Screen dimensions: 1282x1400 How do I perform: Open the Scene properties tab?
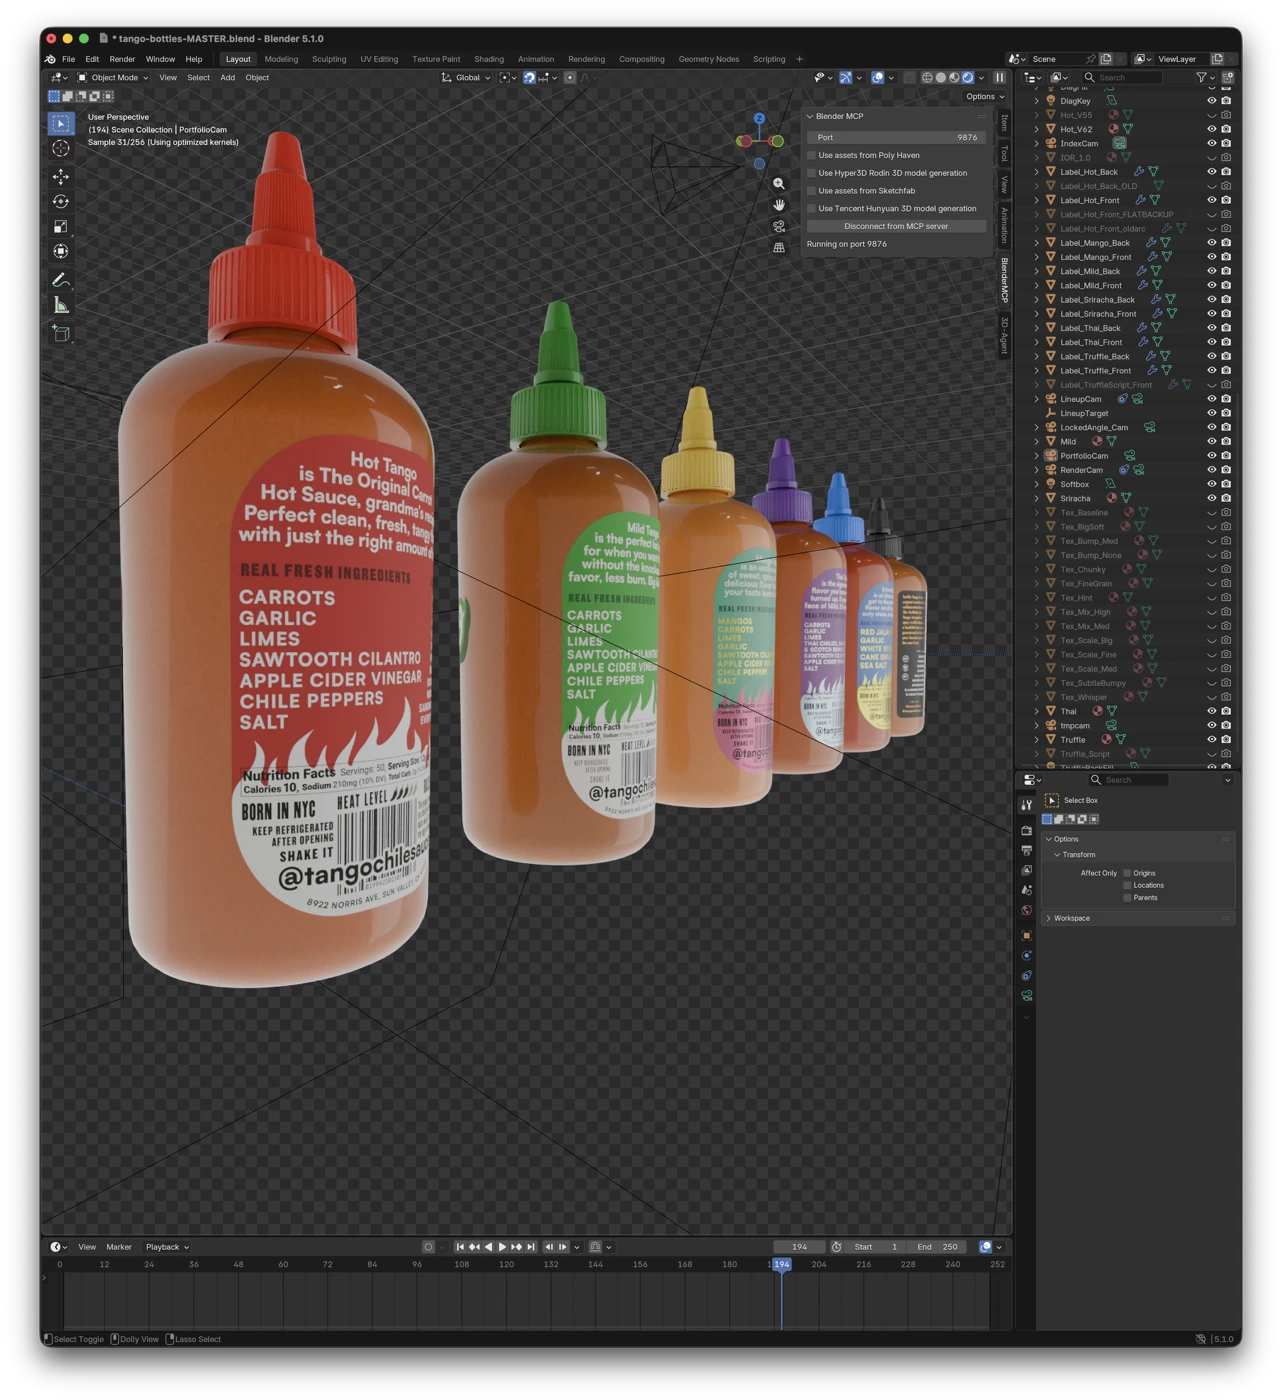[1027, 890]
